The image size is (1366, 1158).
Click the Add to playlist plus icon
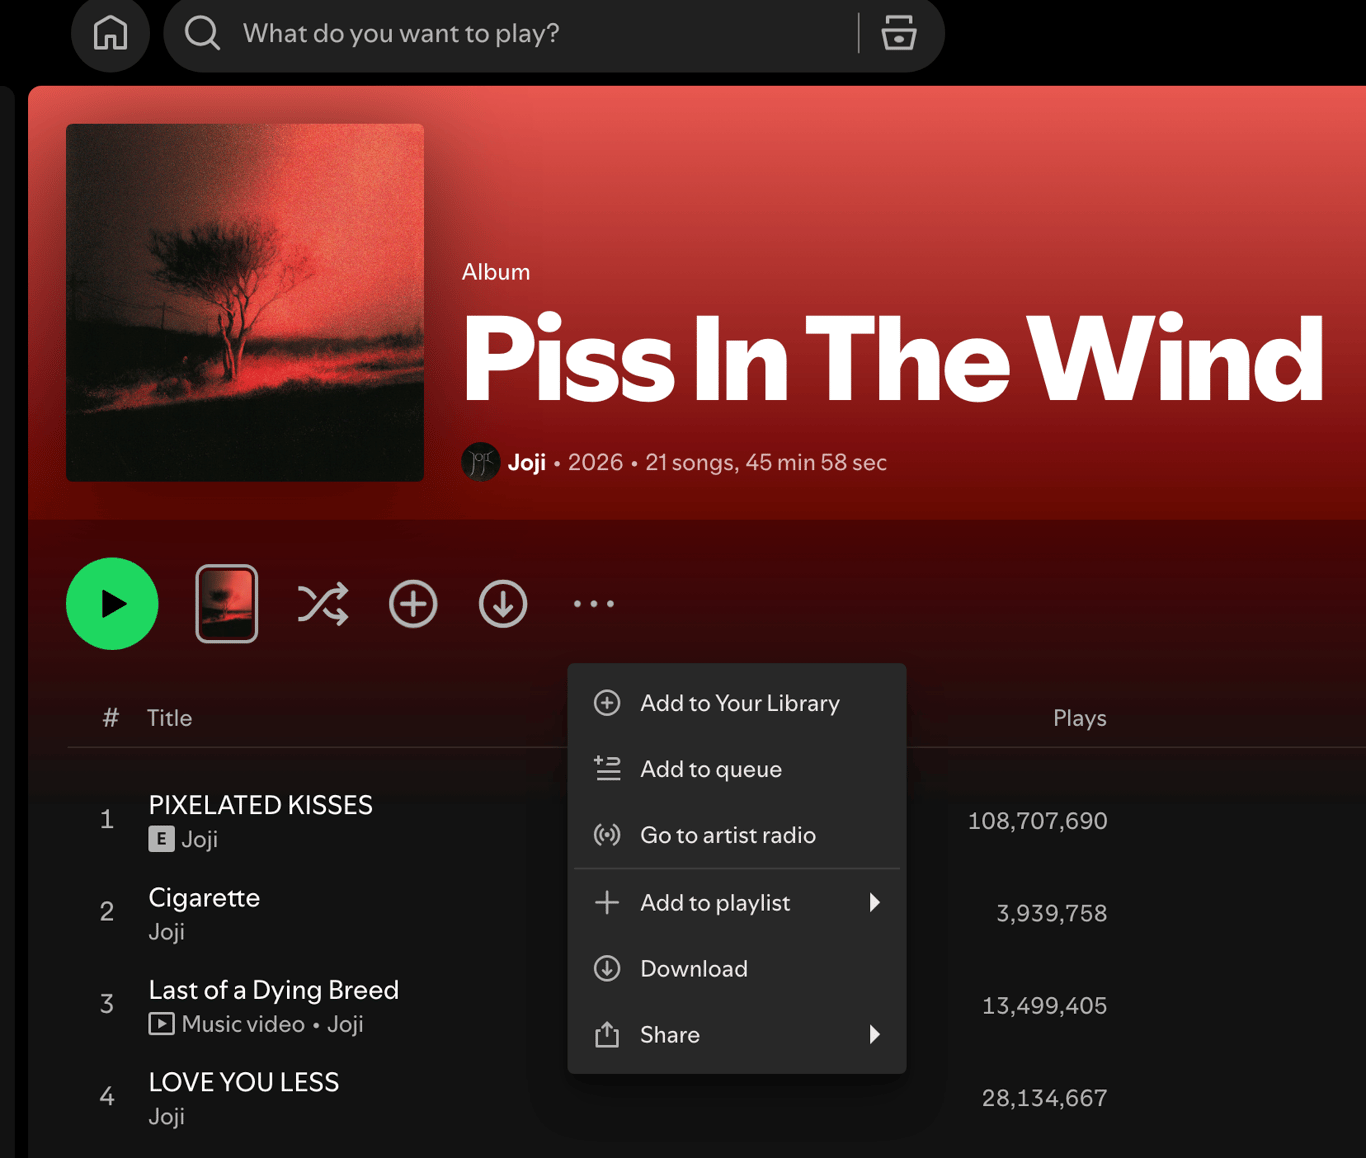click(x=607, y=903)
